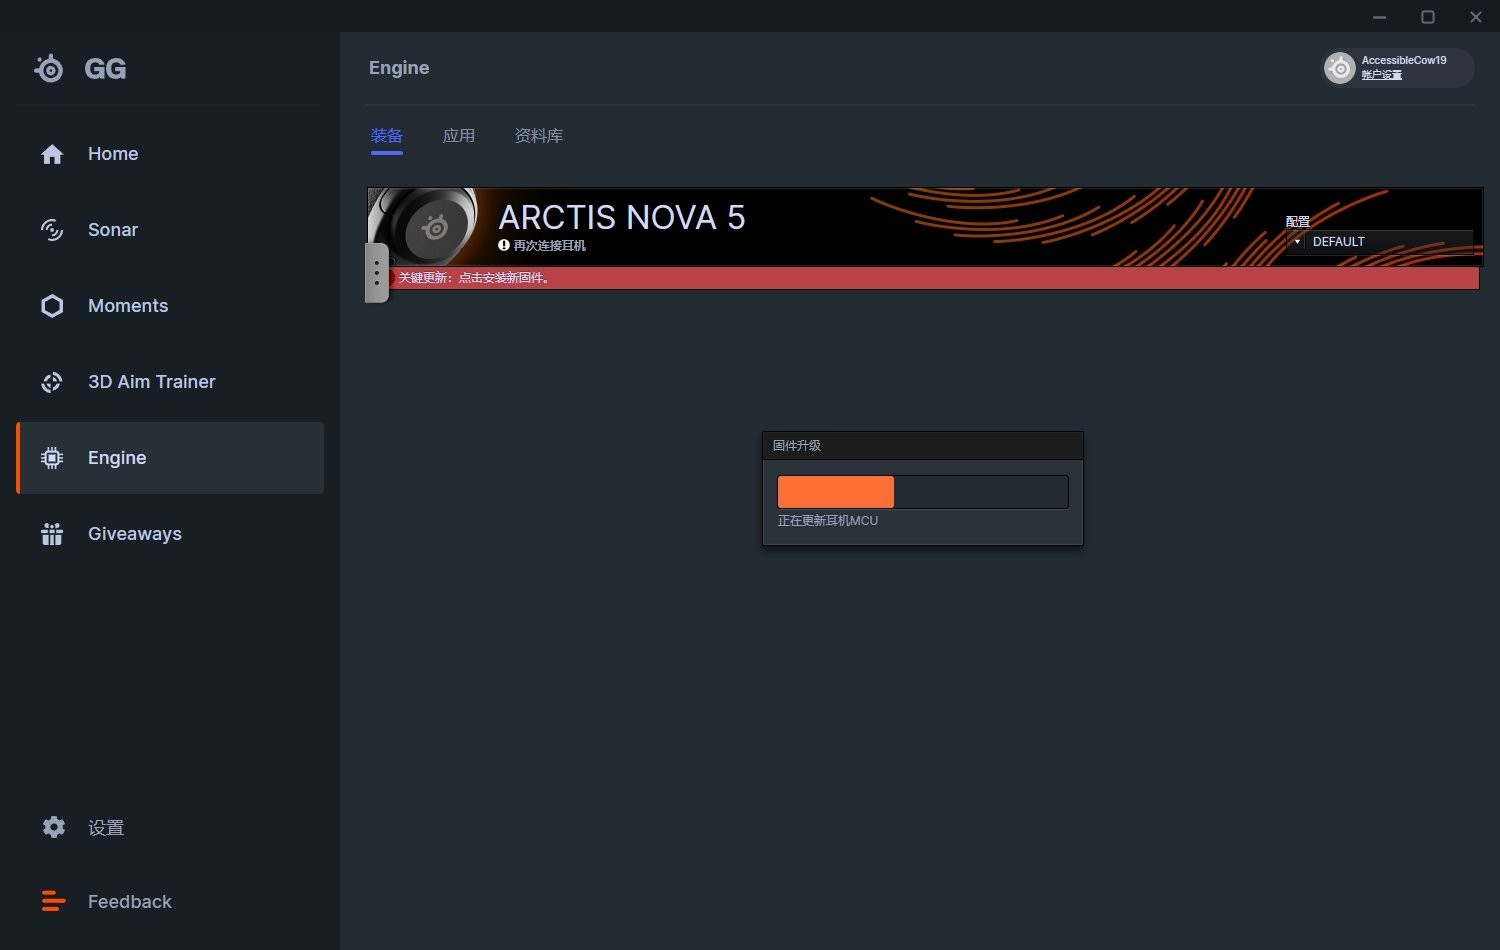Open the three-dot device options handle
1500x950 pixels.
point(376,272)
